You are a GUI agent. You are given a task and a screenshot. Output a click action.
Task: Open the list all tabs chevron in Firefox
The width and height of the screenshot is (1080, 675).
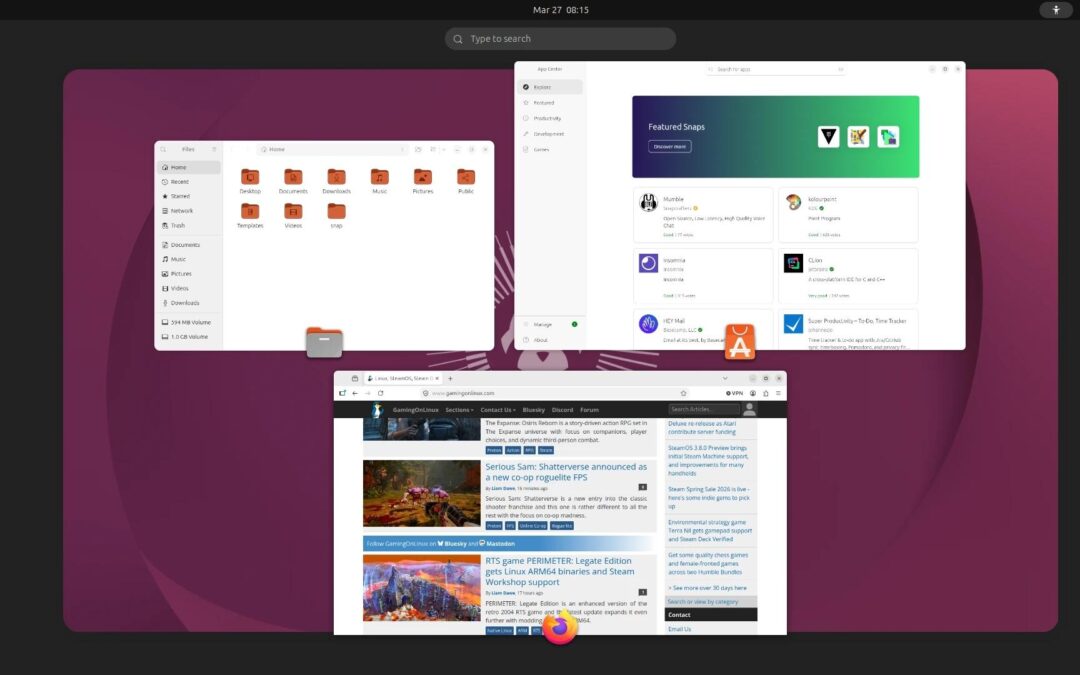[725, 378]
